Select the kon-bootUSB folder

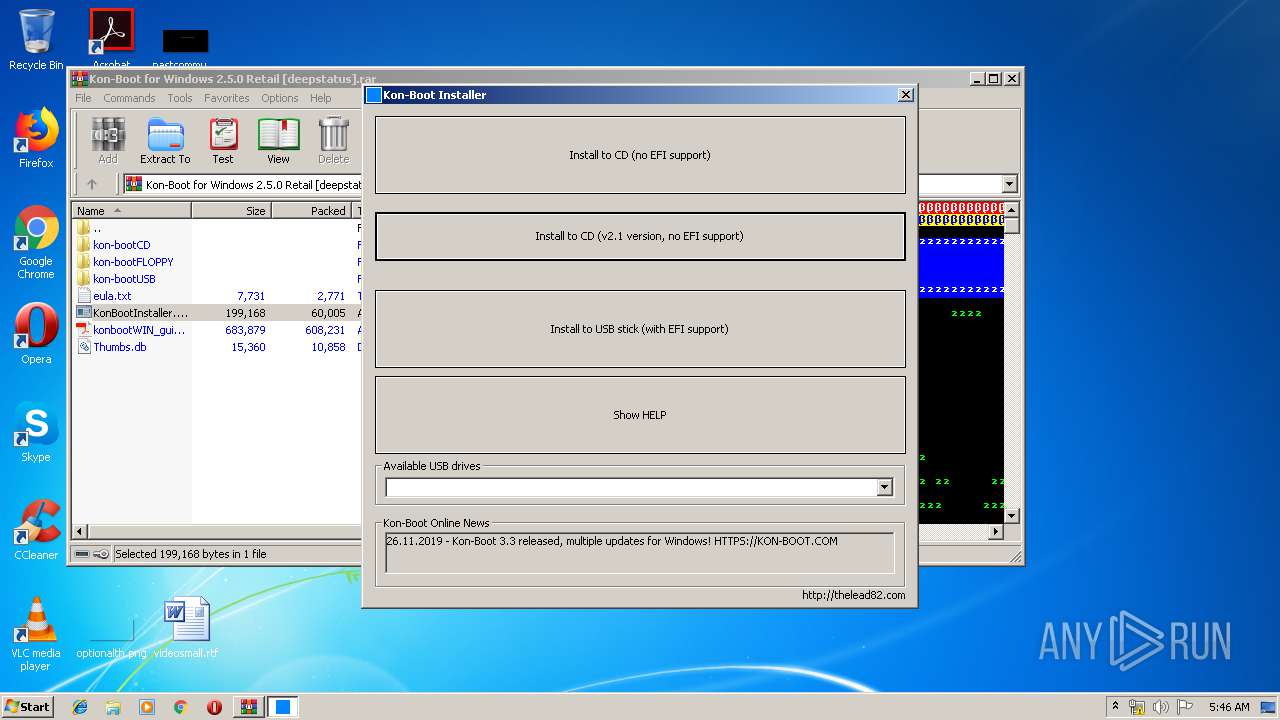[x=124, y=279]
